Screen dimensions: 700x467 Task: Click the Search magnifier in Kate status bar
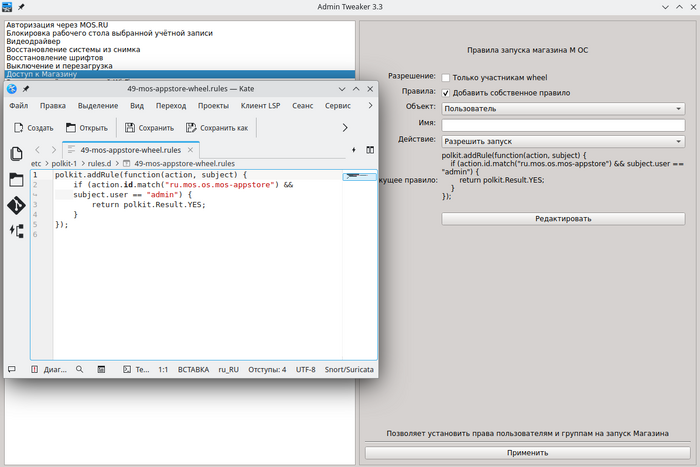(79, 369)
